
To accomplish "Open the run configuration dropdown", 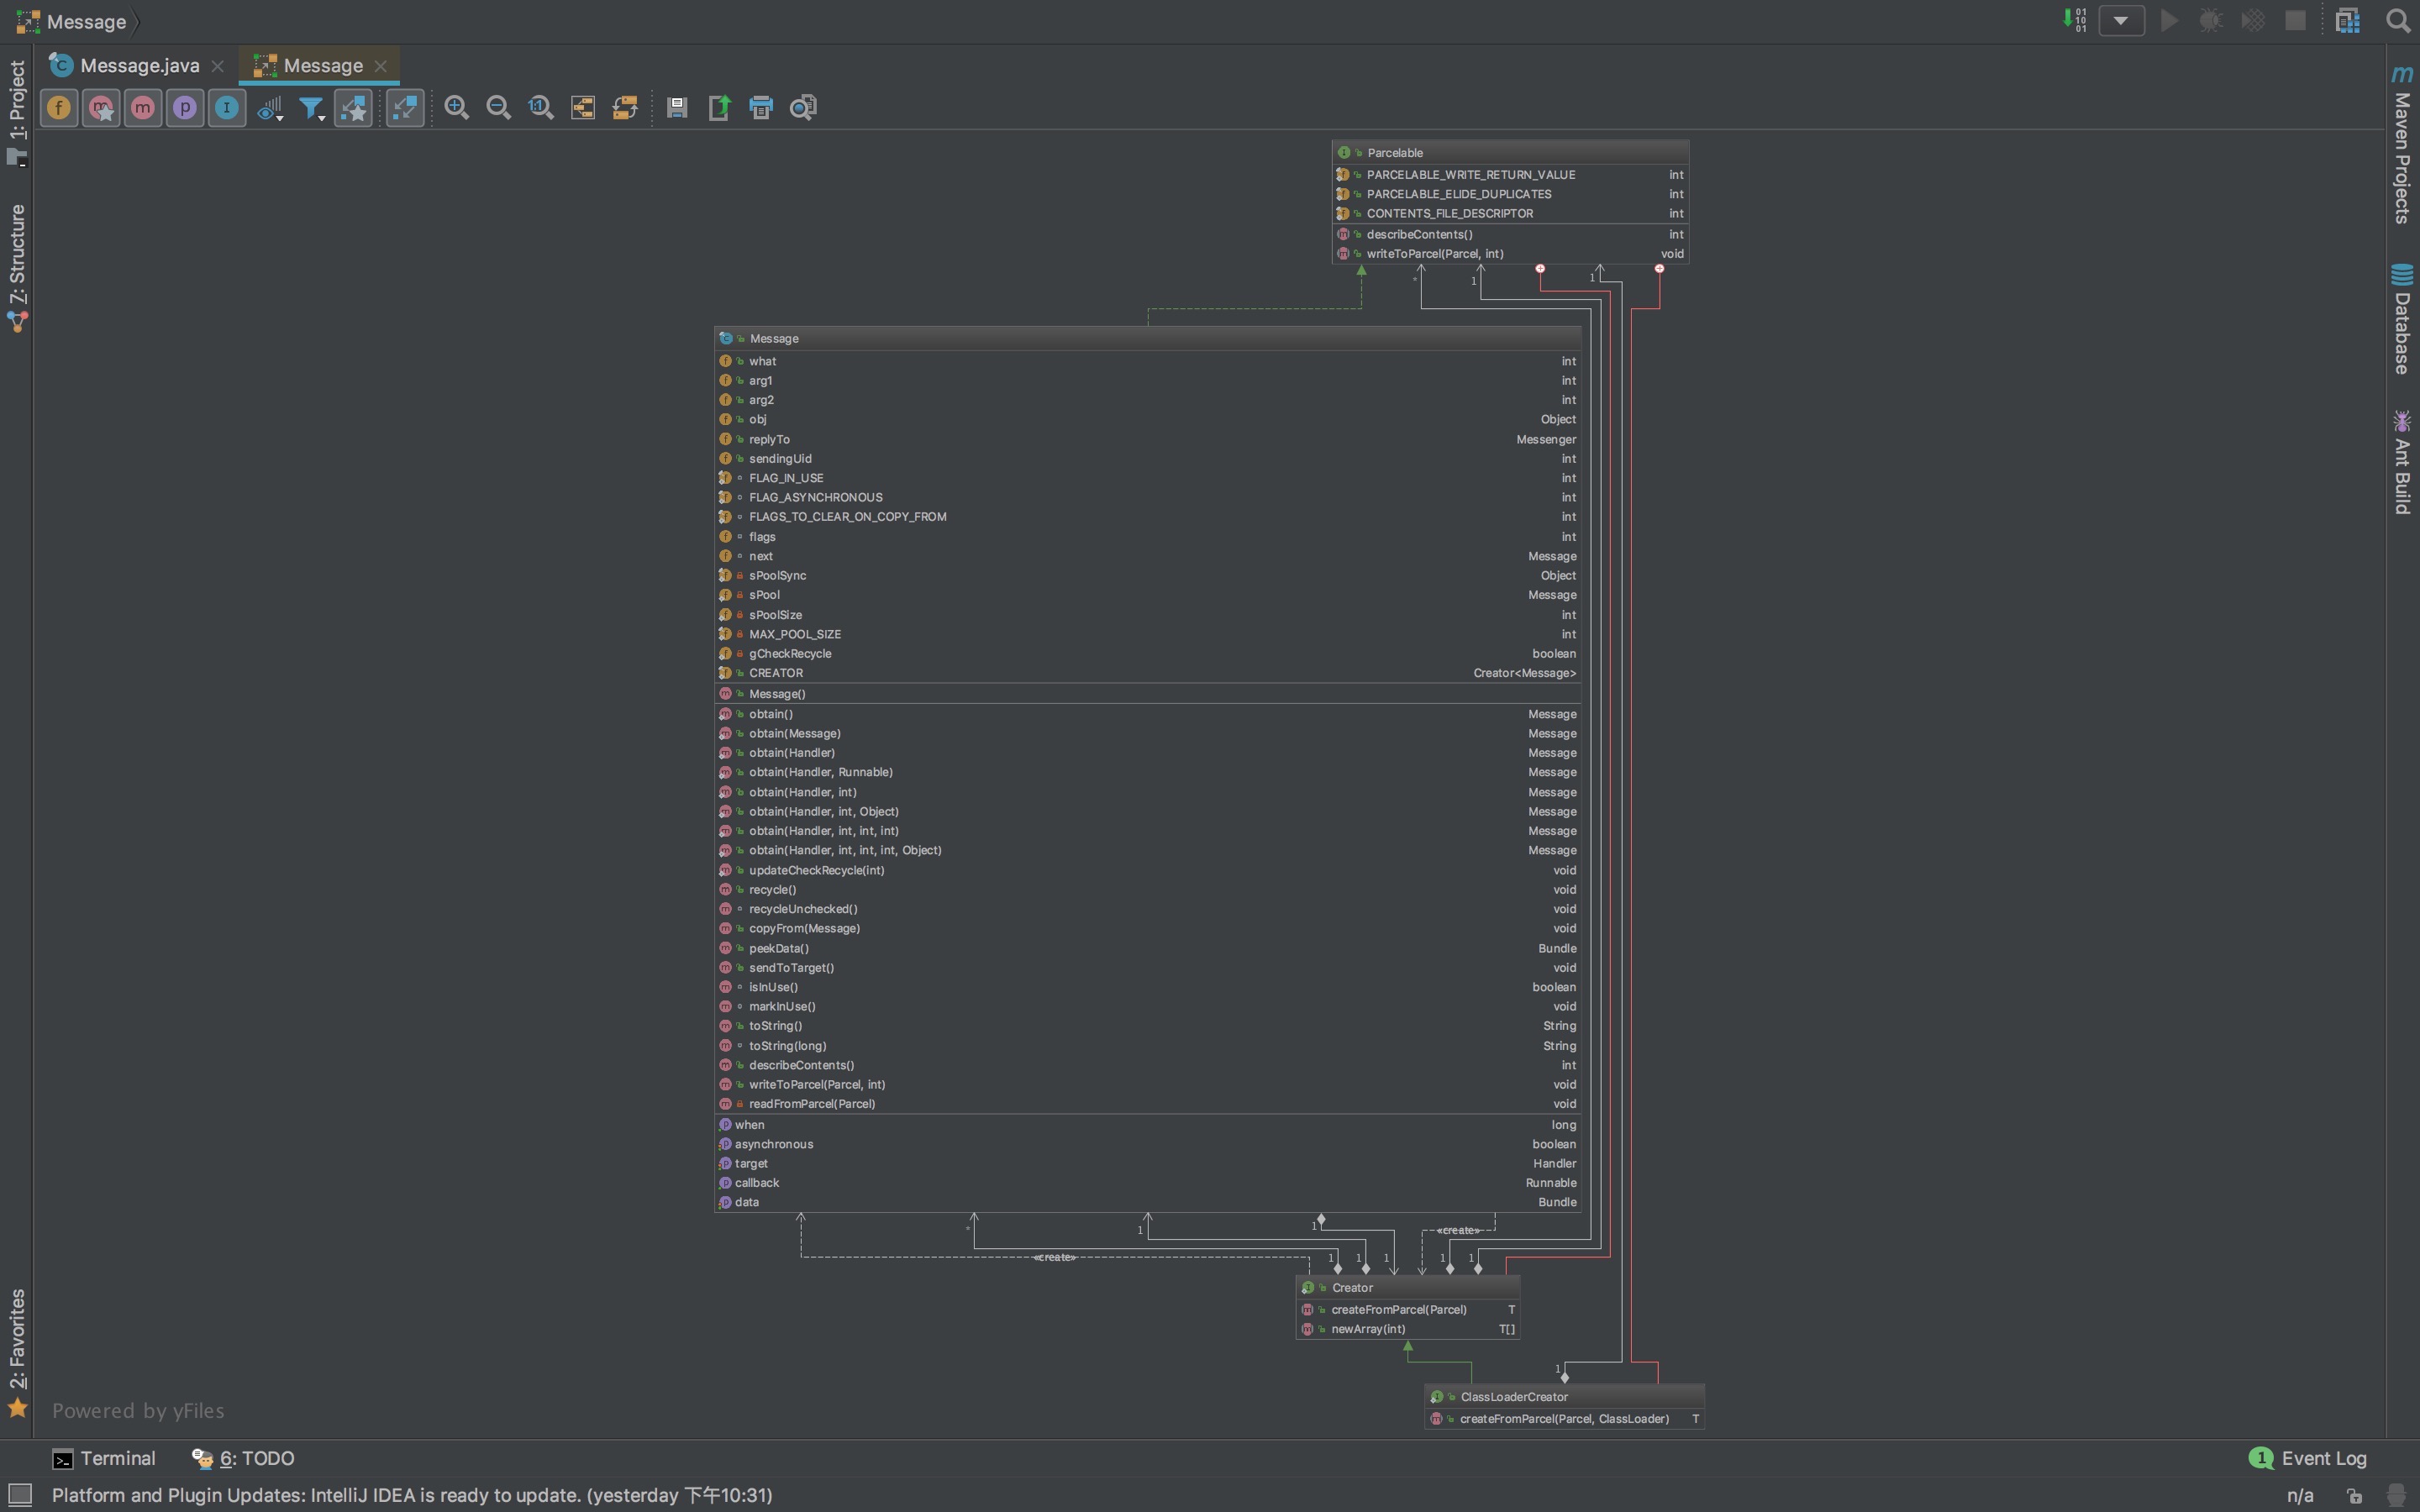I will [2120, 21].
